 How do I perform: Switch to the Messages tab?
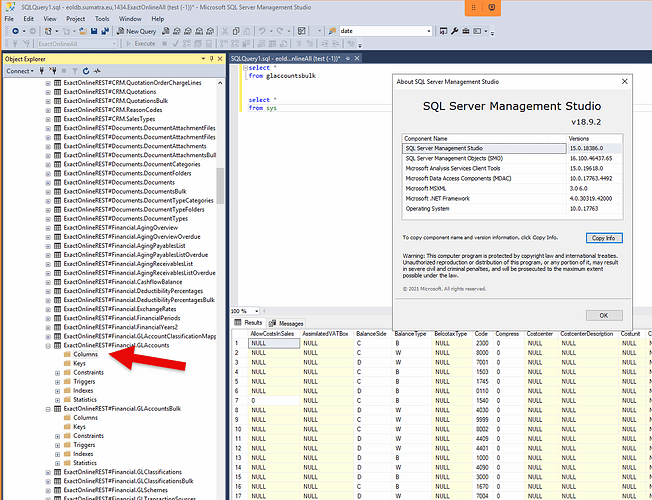click(x=286, y=323)
